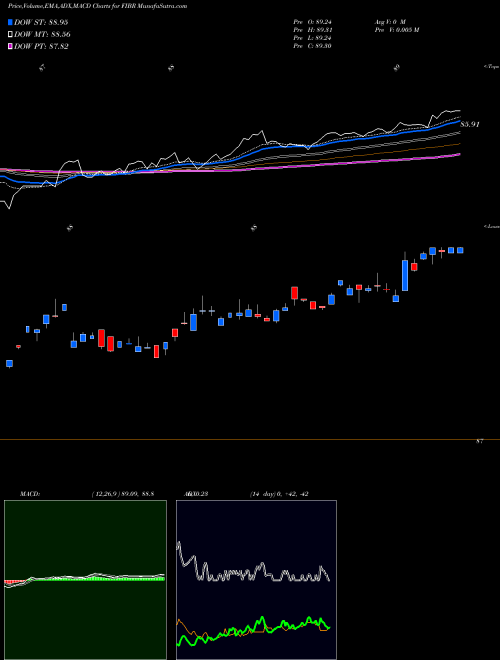Click the Pre O: 89.24 value

point(313,22)
